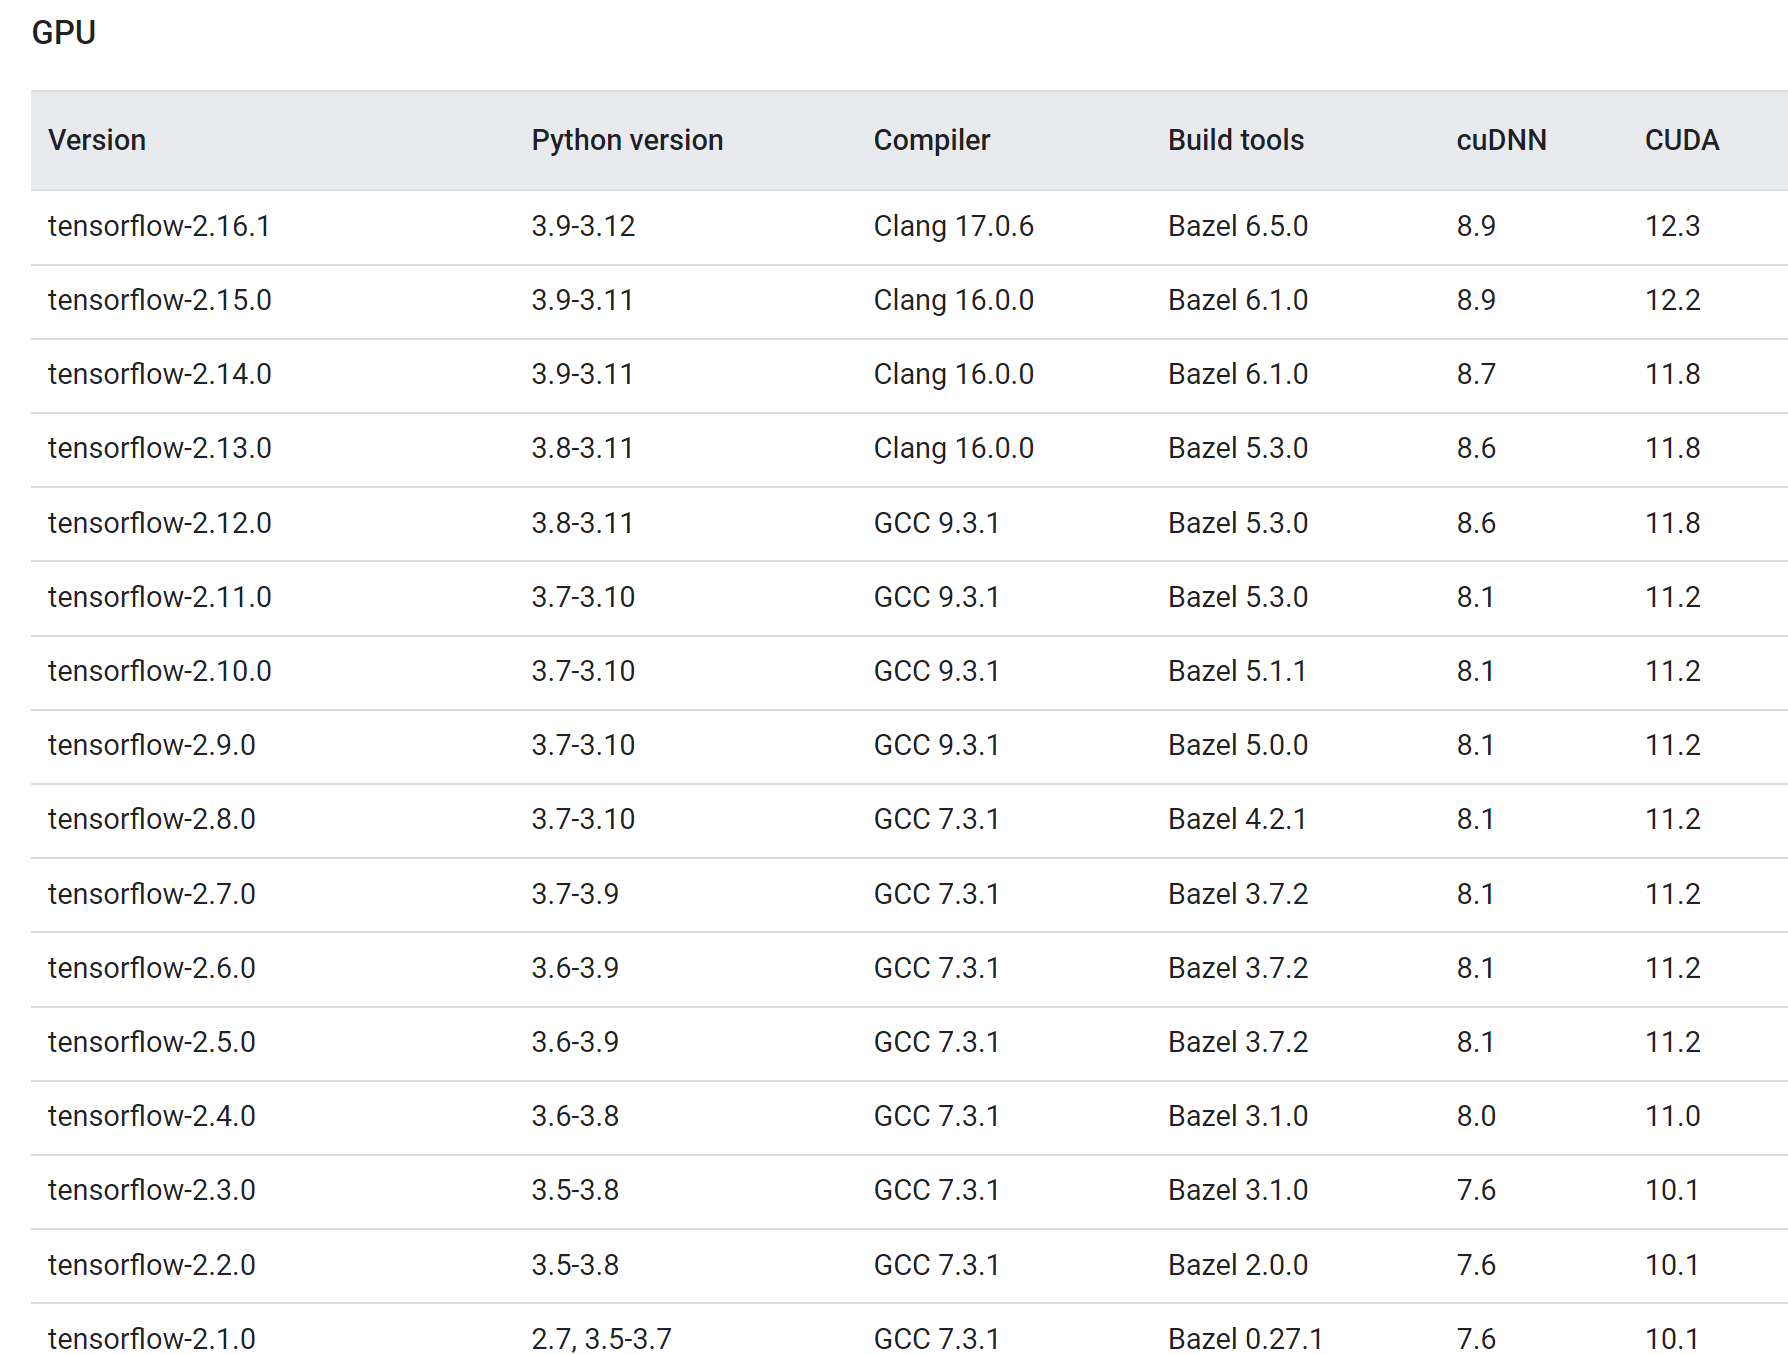Click the Version column header
1788x1355 pixels.
point(97,140)
